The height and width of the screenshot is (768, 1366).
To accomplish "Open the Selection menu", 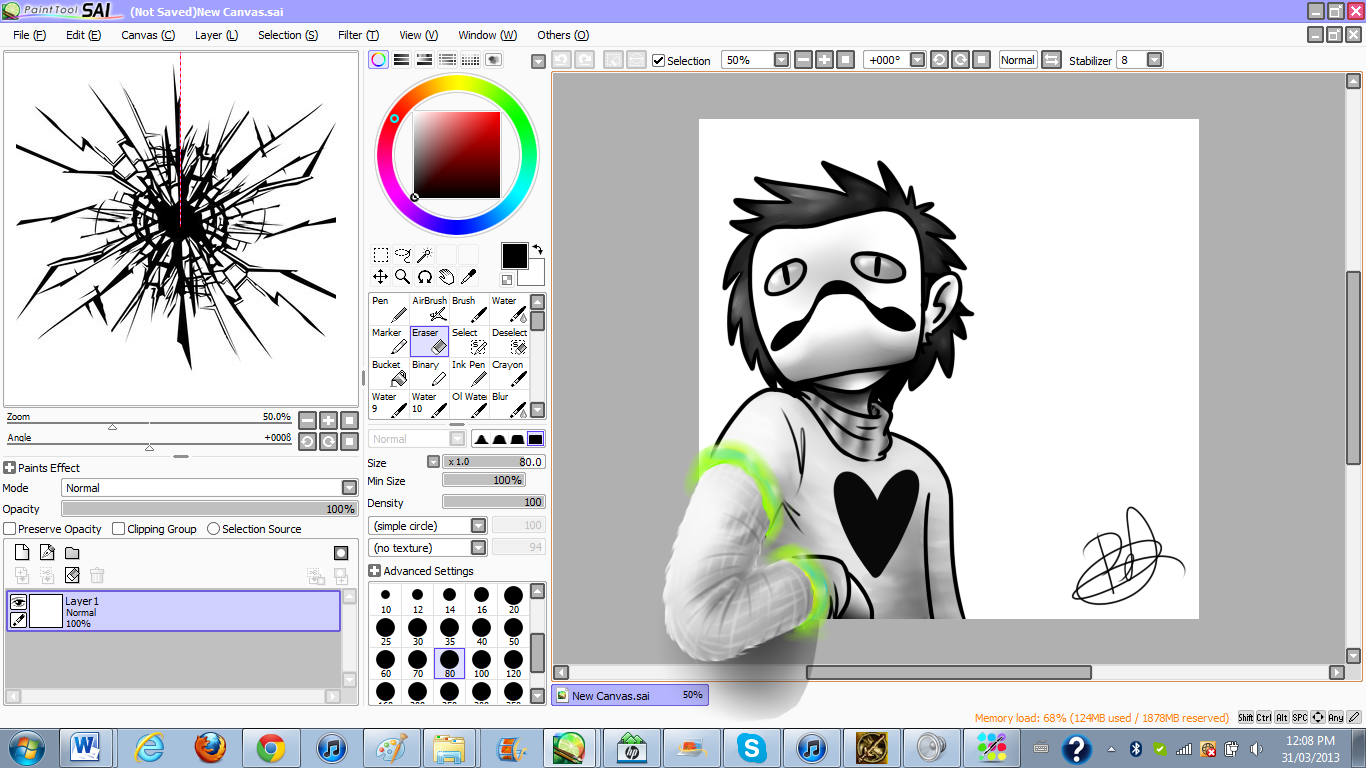I will [288, 35].
